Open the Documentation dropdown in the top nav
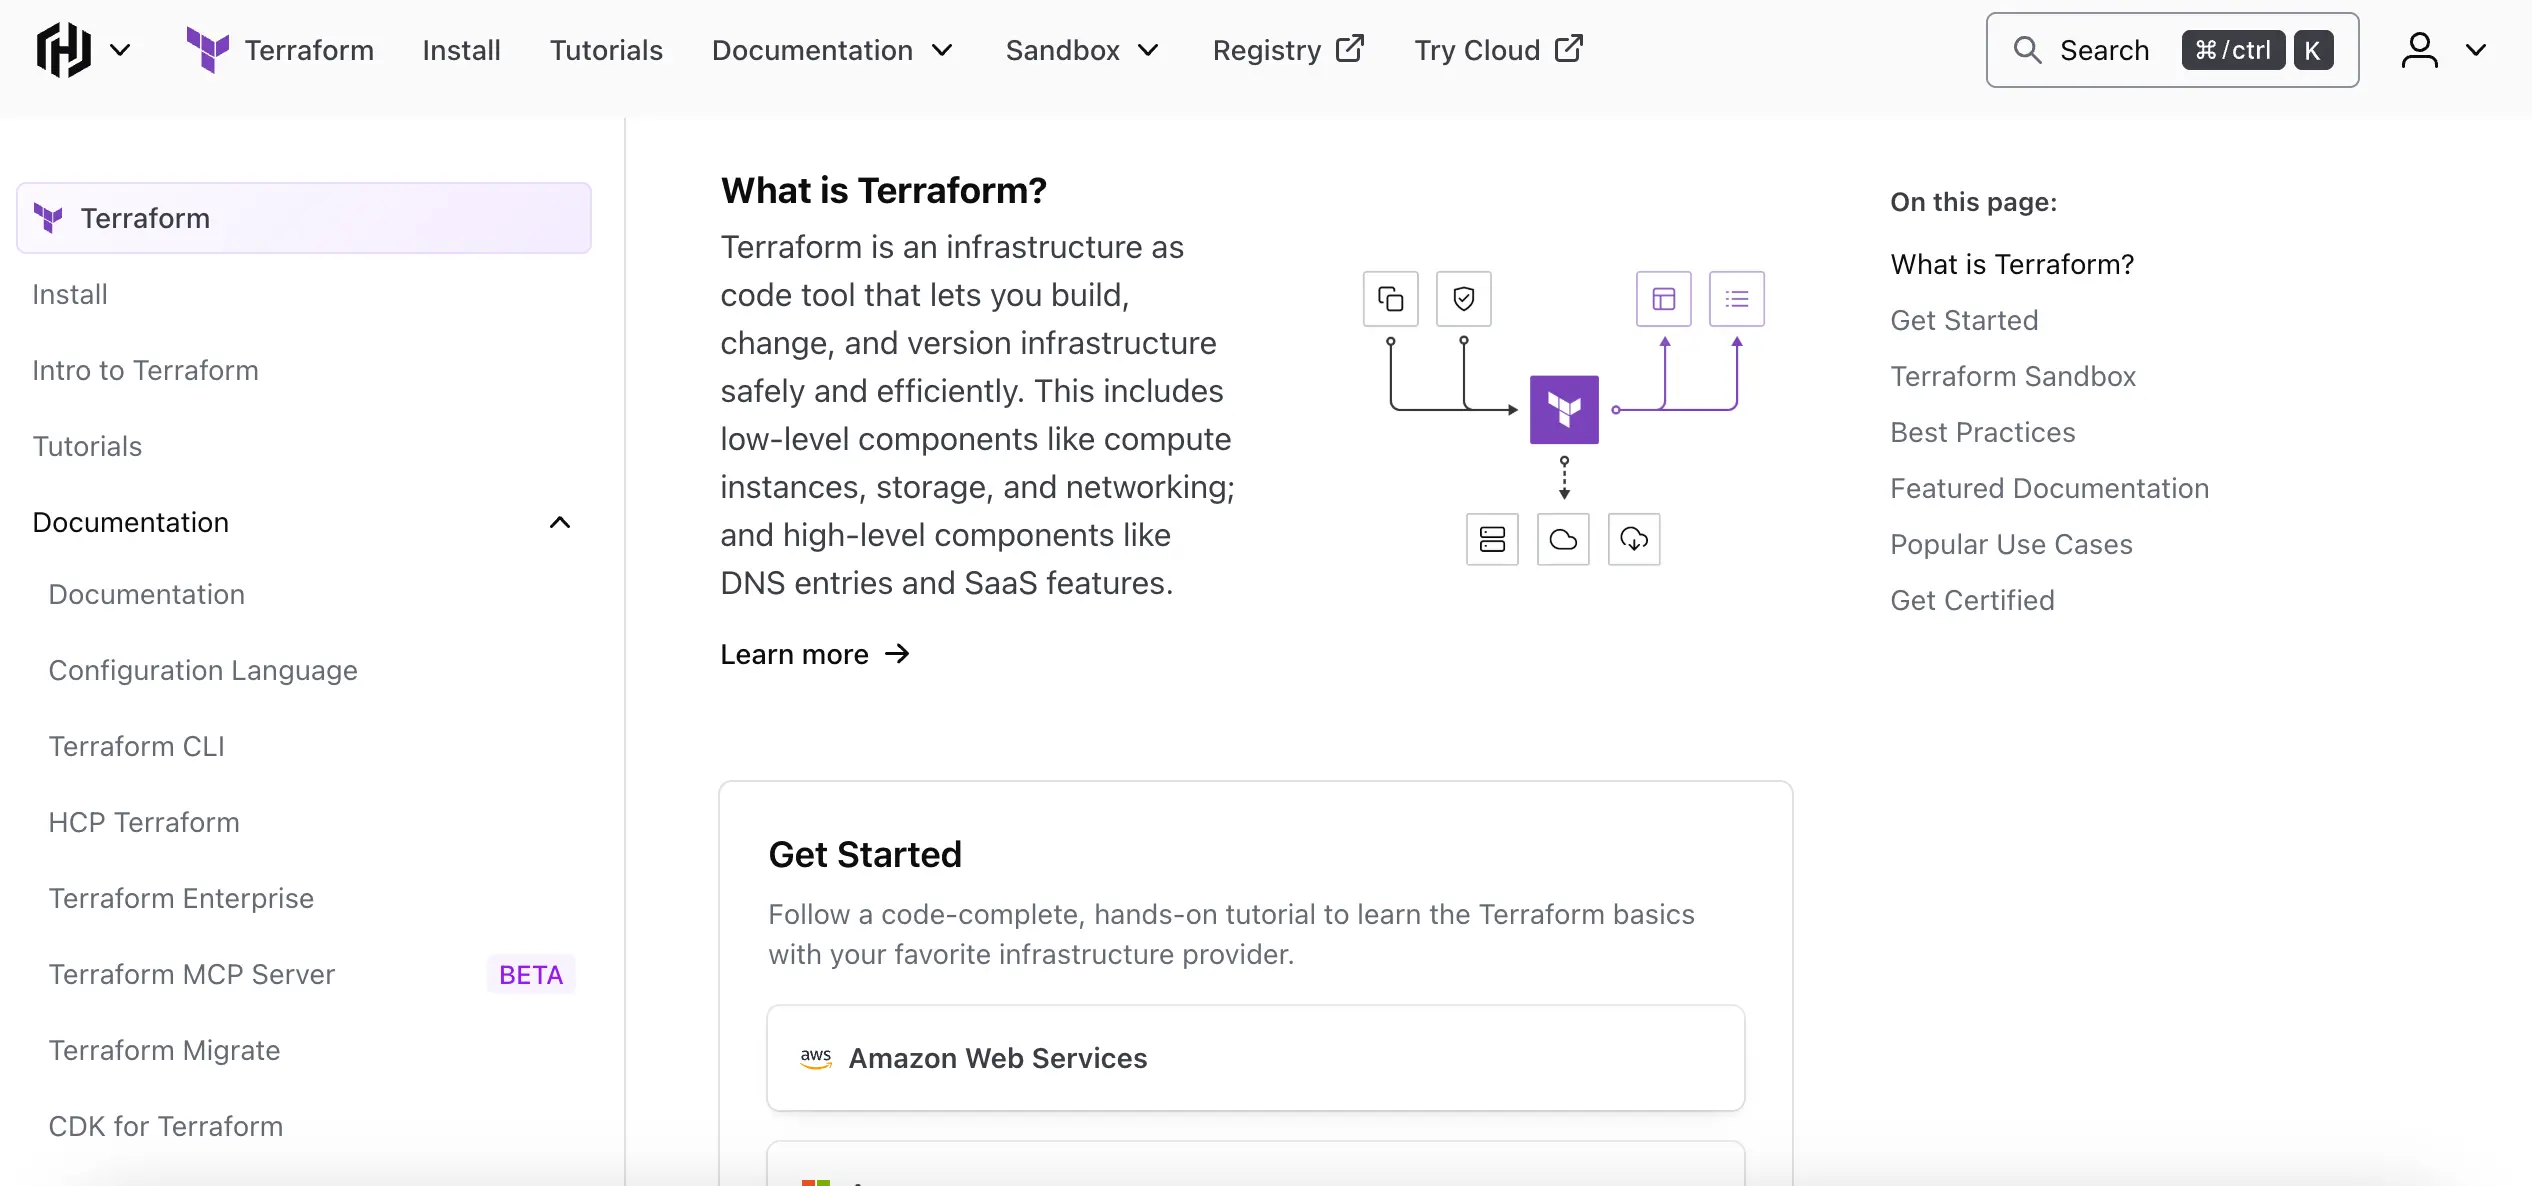The height and width of the screenshot is (1186, 2532). click(831, 49)
